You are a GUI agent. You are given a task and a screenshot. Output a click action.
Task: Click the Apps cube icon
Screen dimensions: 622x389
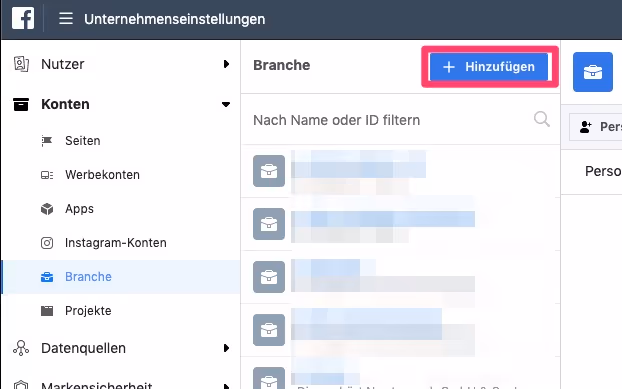tap(47, 209)
